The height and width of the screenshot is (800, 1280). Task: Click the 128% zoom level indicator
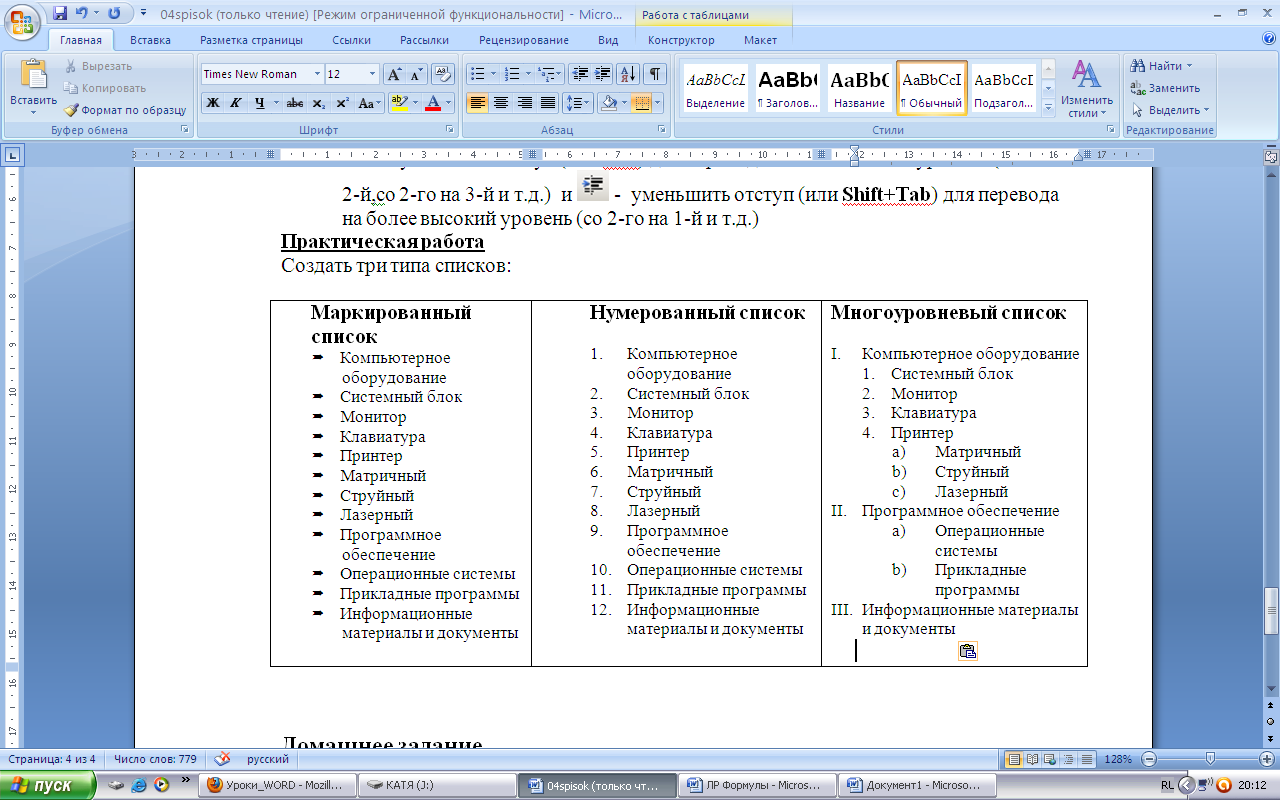click(1120, 759)
